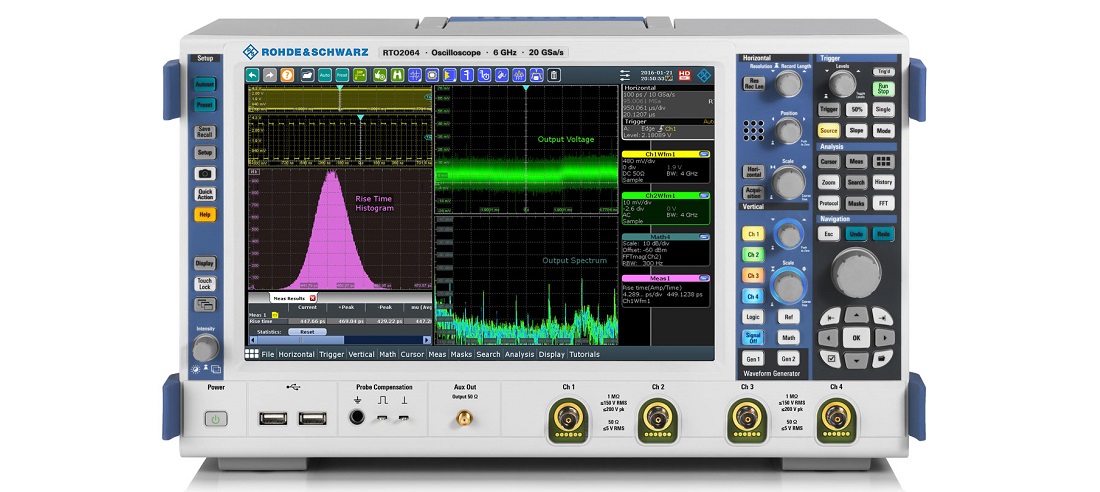Click the trigger Levels knob
1100x492 pixels.
click(x=843, y=84)
